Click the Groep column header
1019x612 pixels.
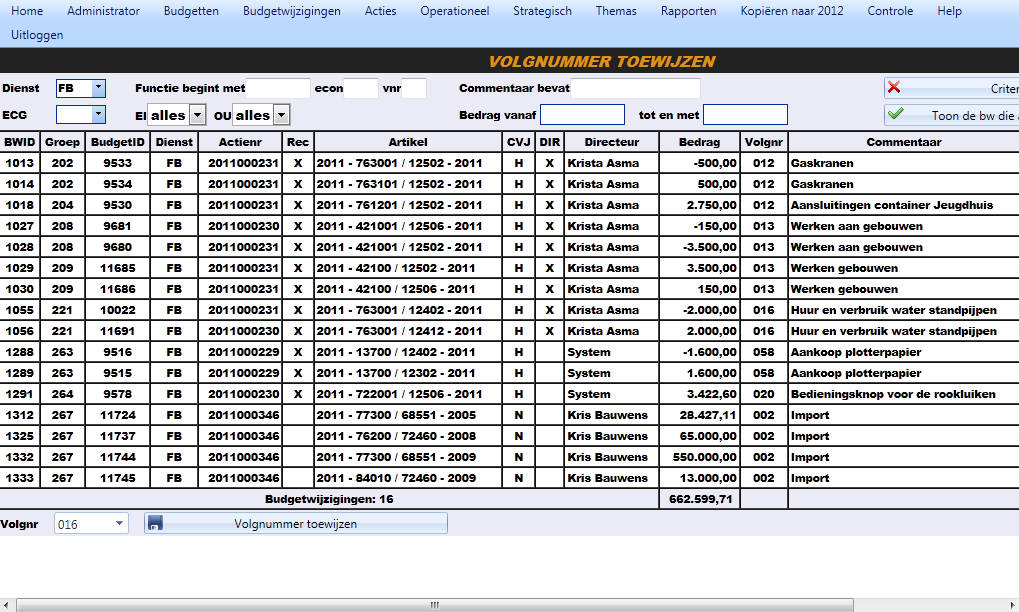[62, 142]
